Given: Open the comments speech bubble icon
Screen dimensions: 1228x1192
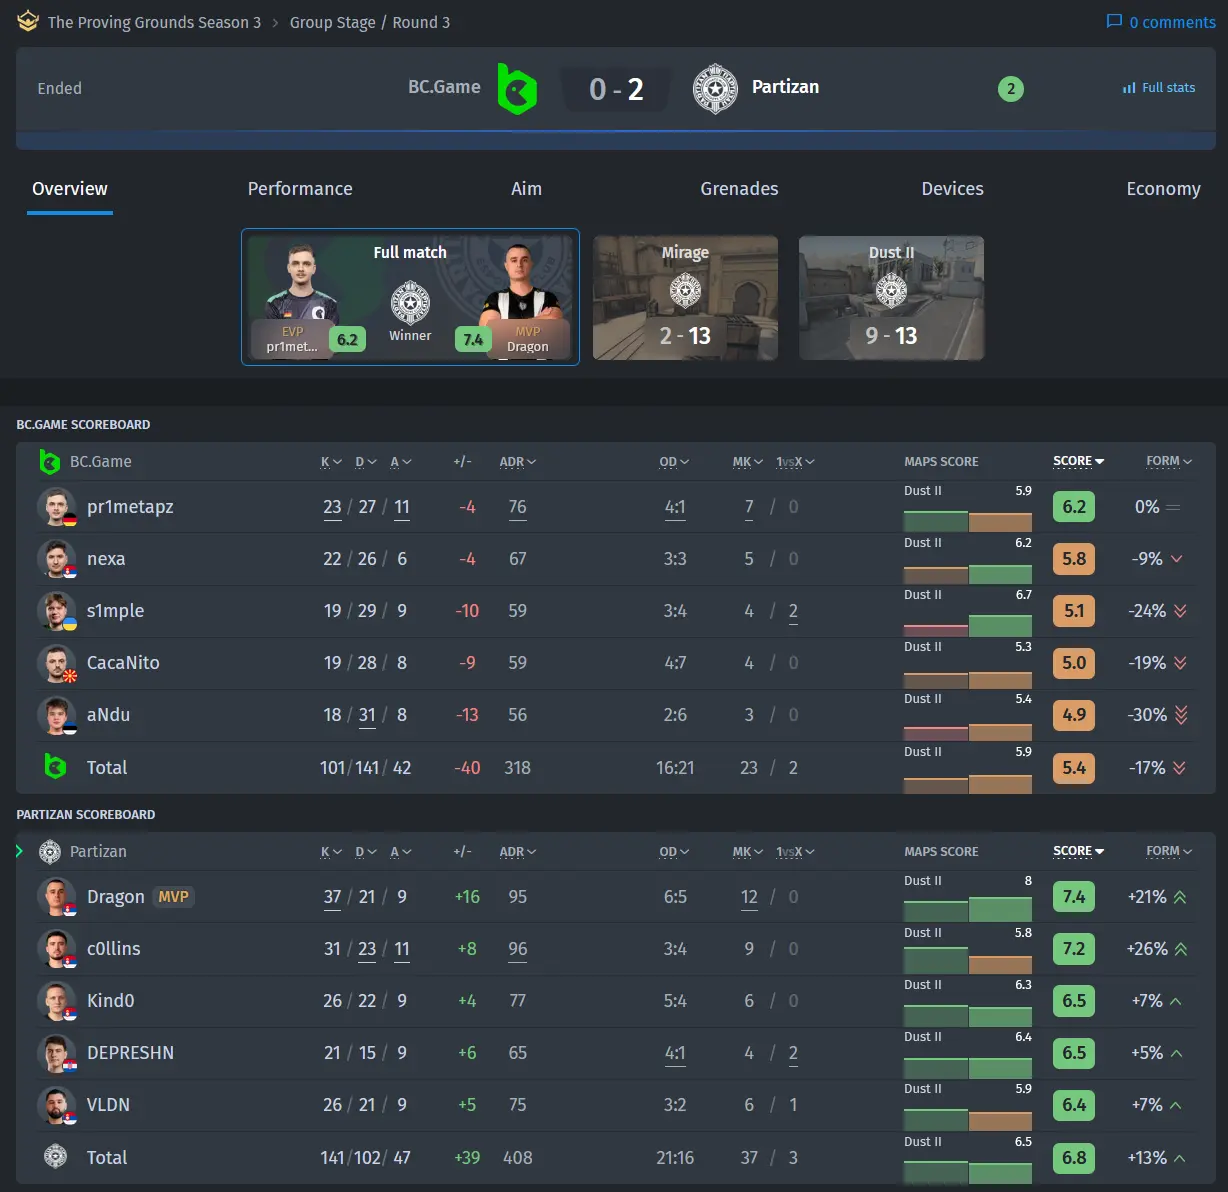Looking at the screenshot, I should (1114, 21).
